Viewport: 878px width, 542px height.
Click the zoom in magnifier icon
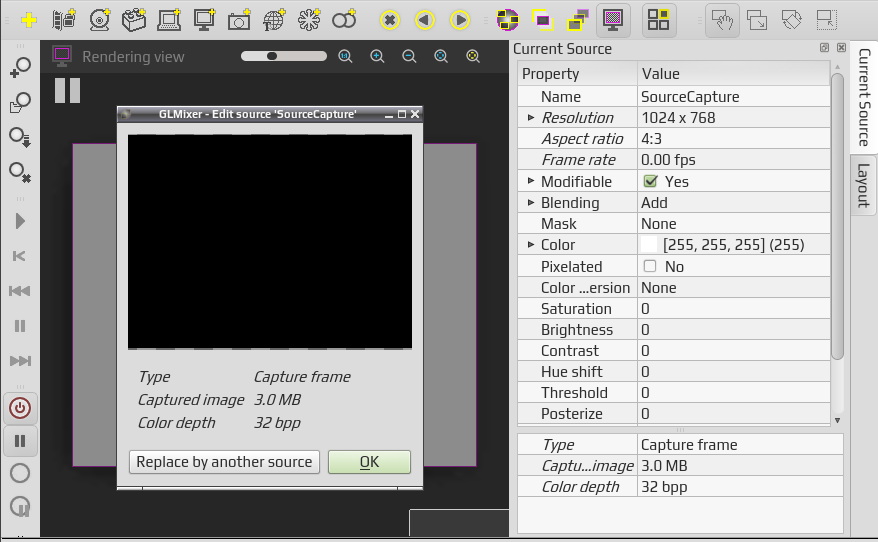pyautogui.click(x=377, y=56)
